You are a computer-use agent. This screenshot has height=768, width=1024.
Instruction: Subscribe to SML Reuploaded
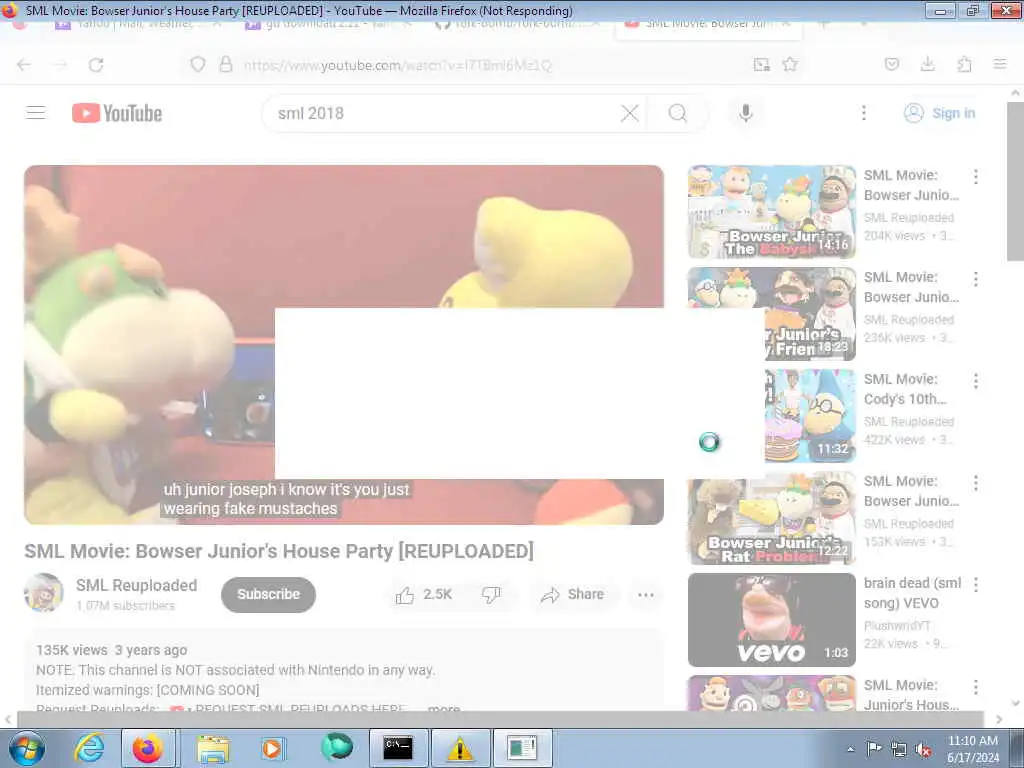point(268,594)
